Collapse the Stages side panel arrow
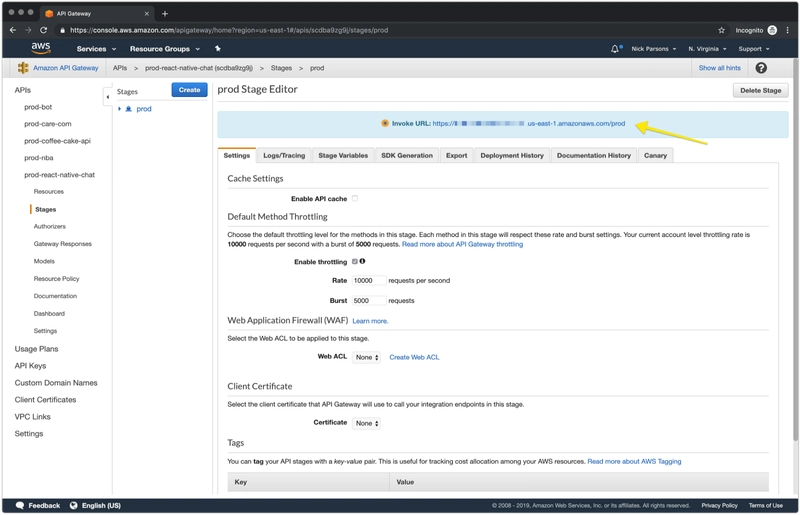This screenshot has width=800, height=515. tap(108, 97)
